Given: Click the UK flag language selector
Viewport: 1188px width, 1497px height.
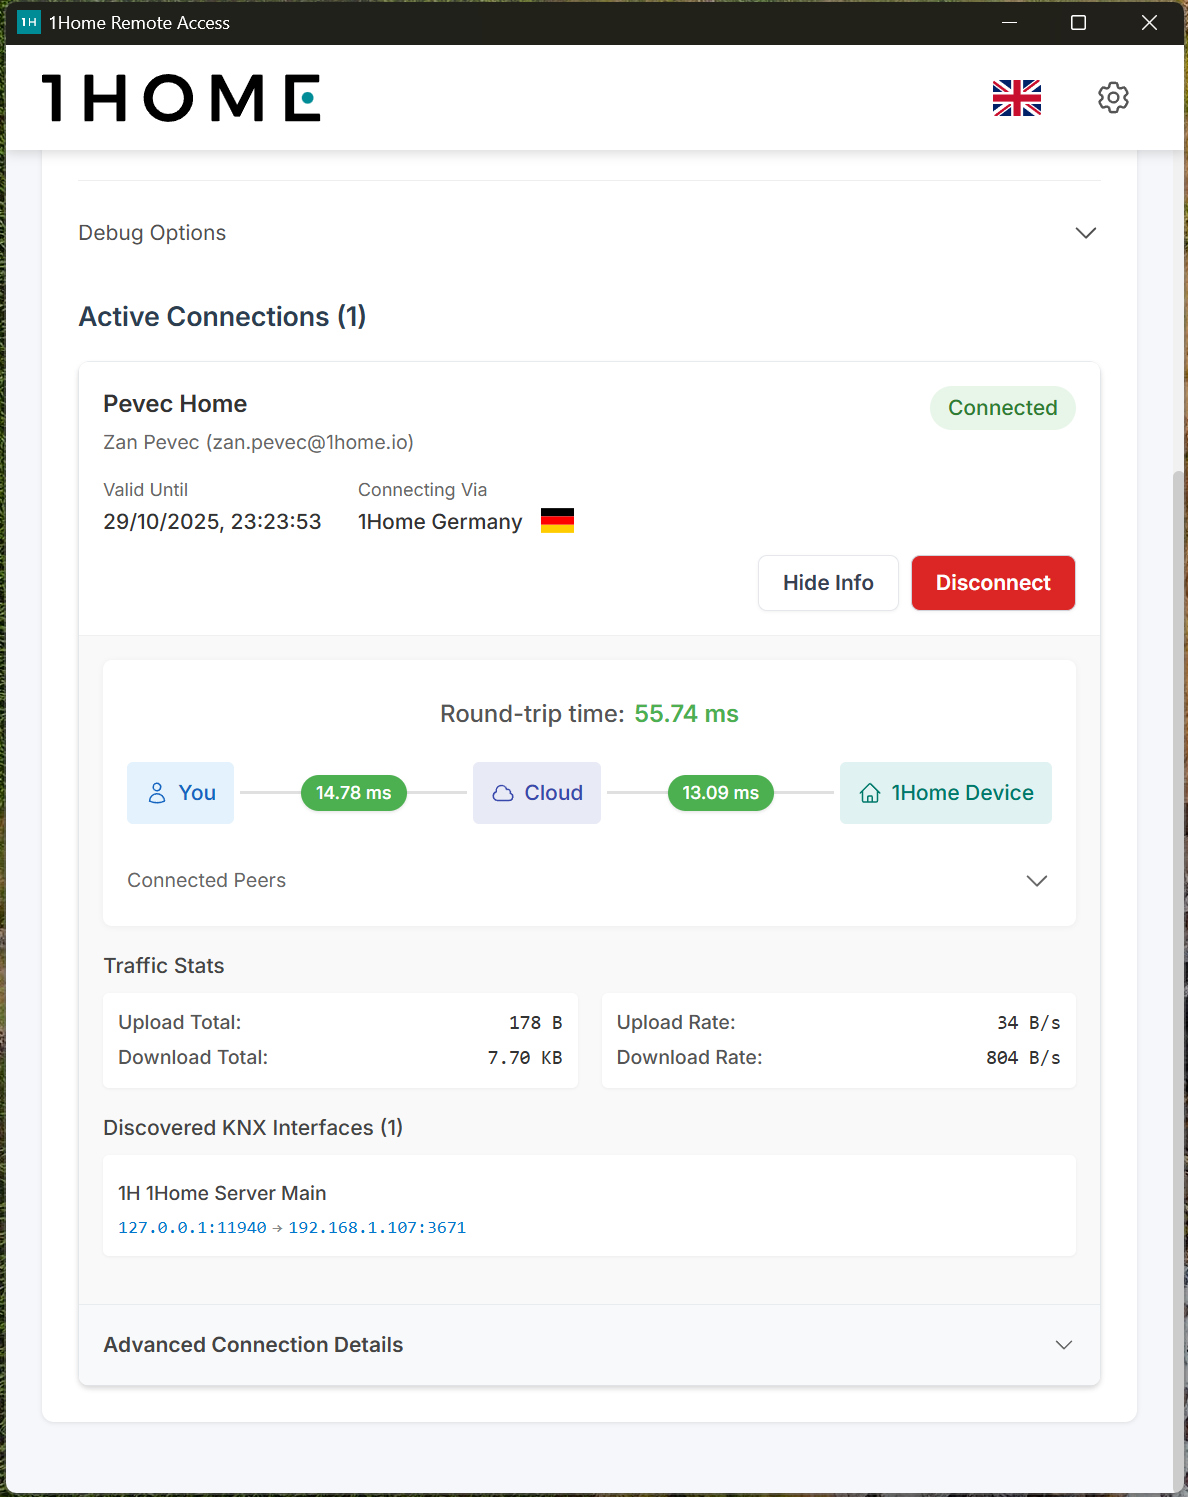Looking at the screenshot, I should pyautogui.click(x=1017, y=98).
